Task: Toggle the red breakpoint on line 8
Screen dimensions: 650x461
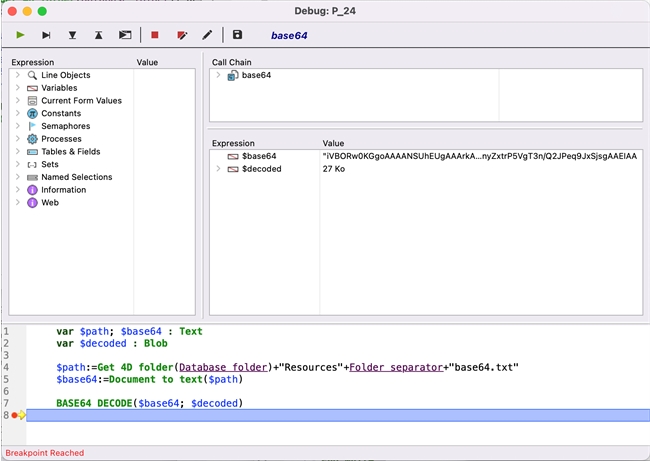Action: pyautogui.click(x=15, y=415)
